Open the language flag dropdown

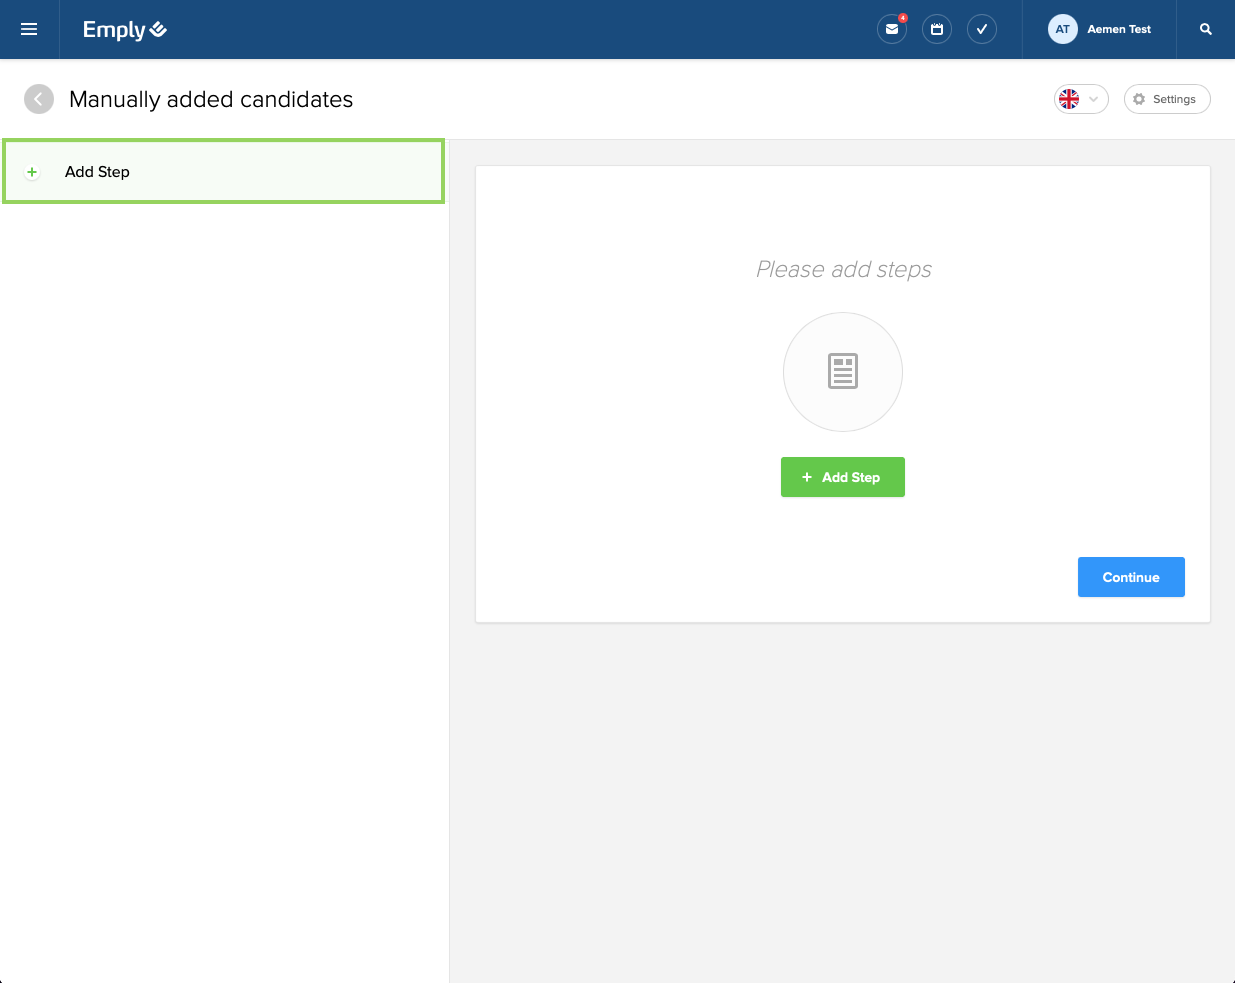coord(1070,99)
